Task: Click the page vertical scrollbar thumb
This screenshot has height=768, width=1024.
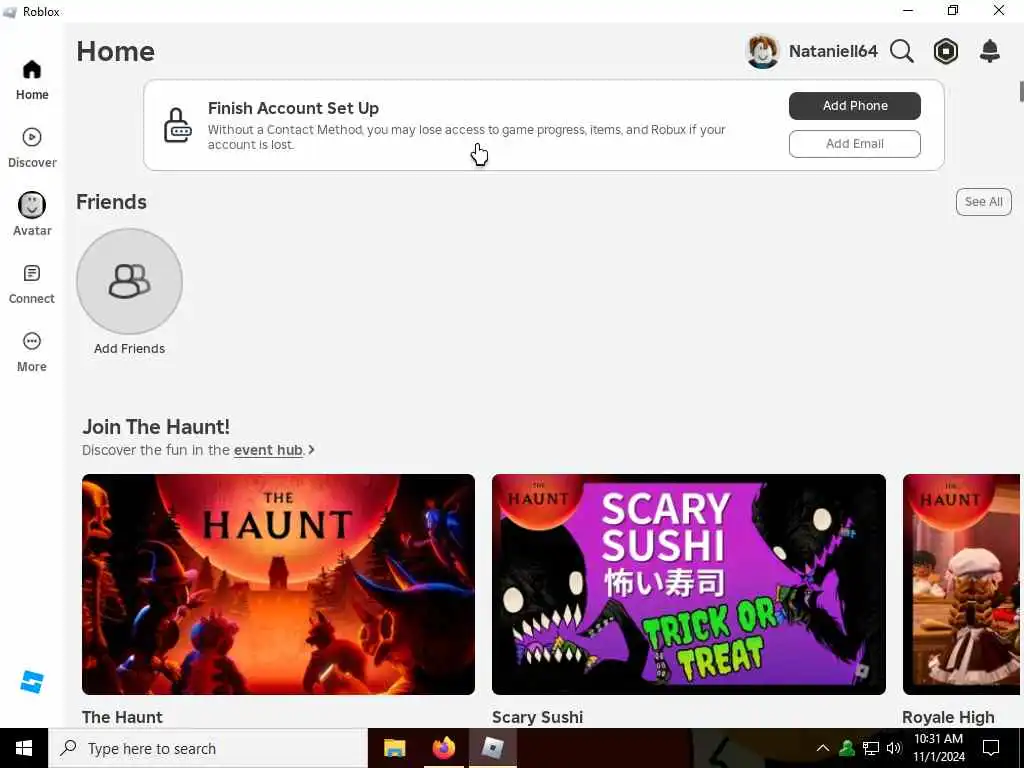Action: (x=1021, y=91)
